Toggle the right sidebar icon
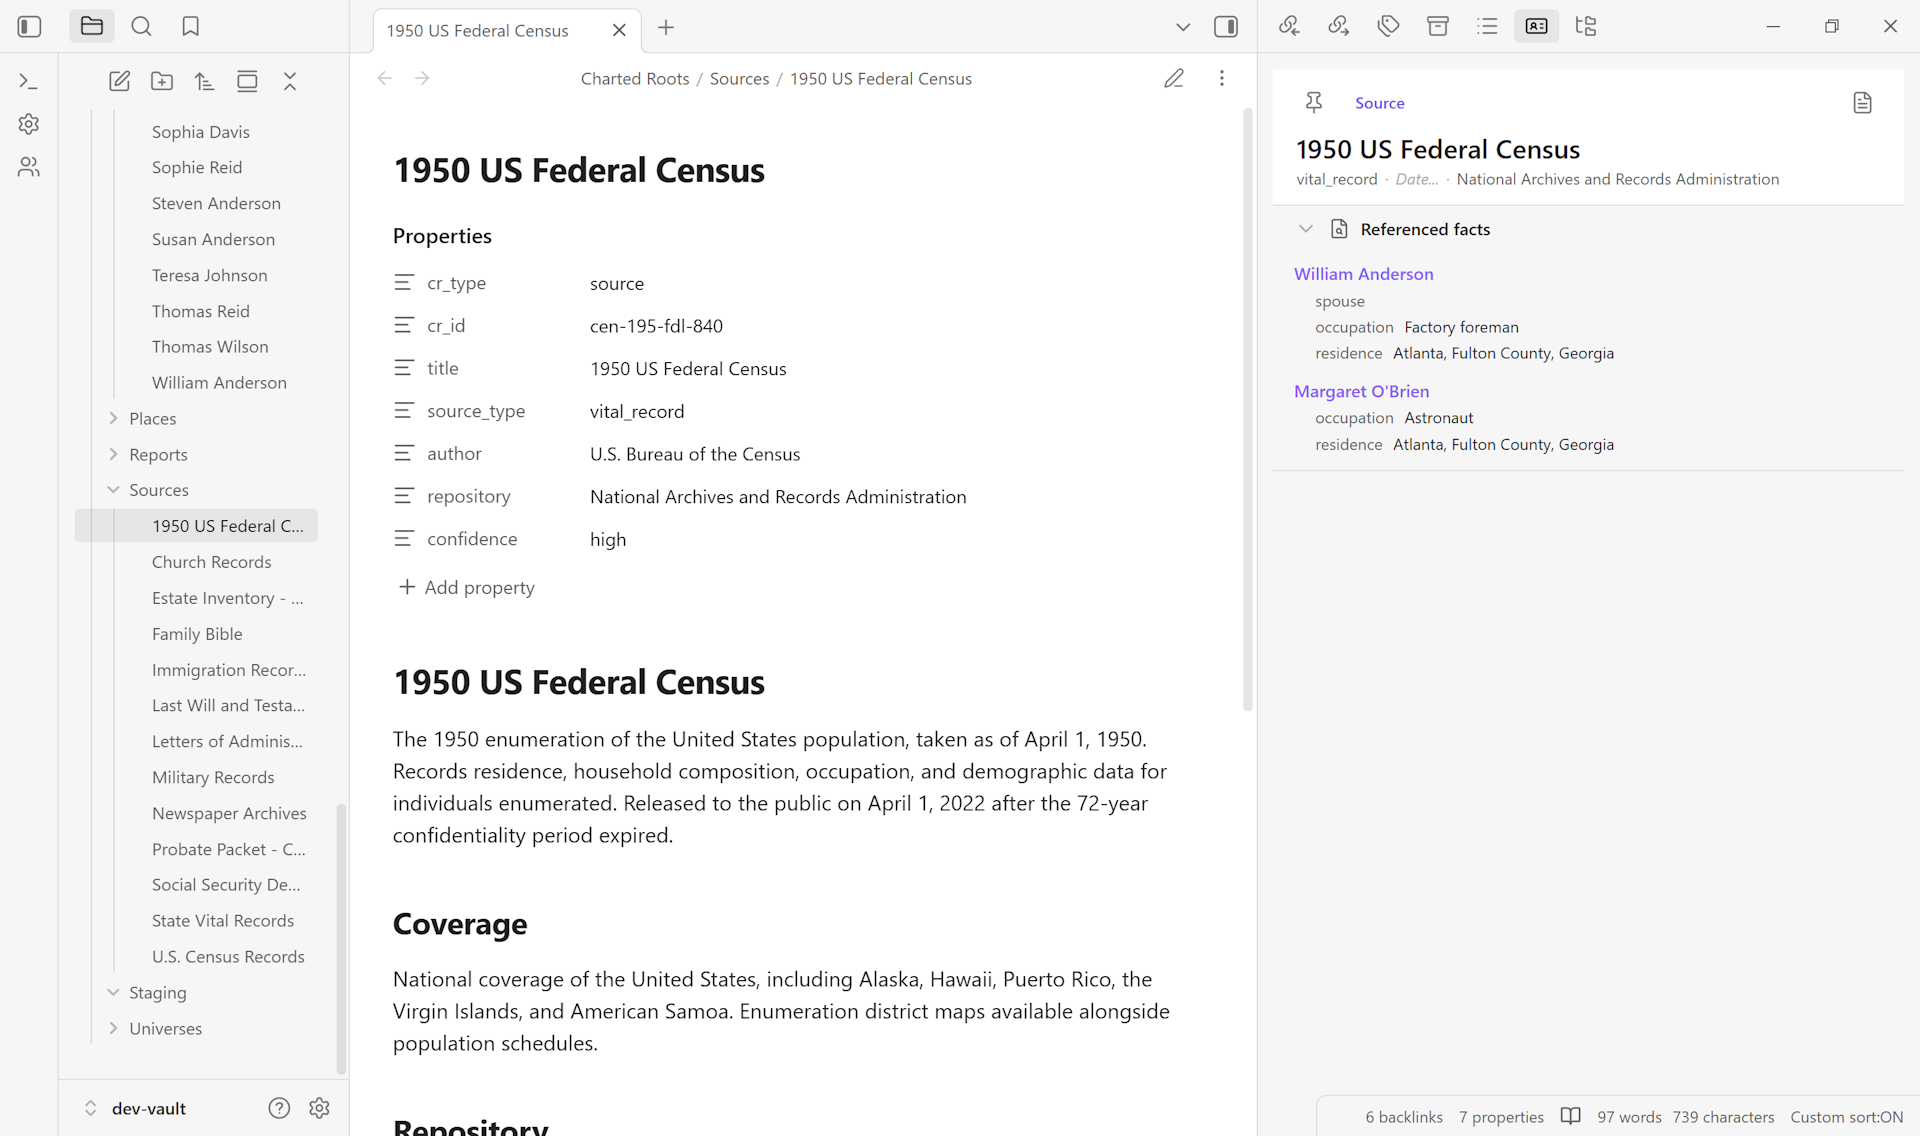 1226,27
